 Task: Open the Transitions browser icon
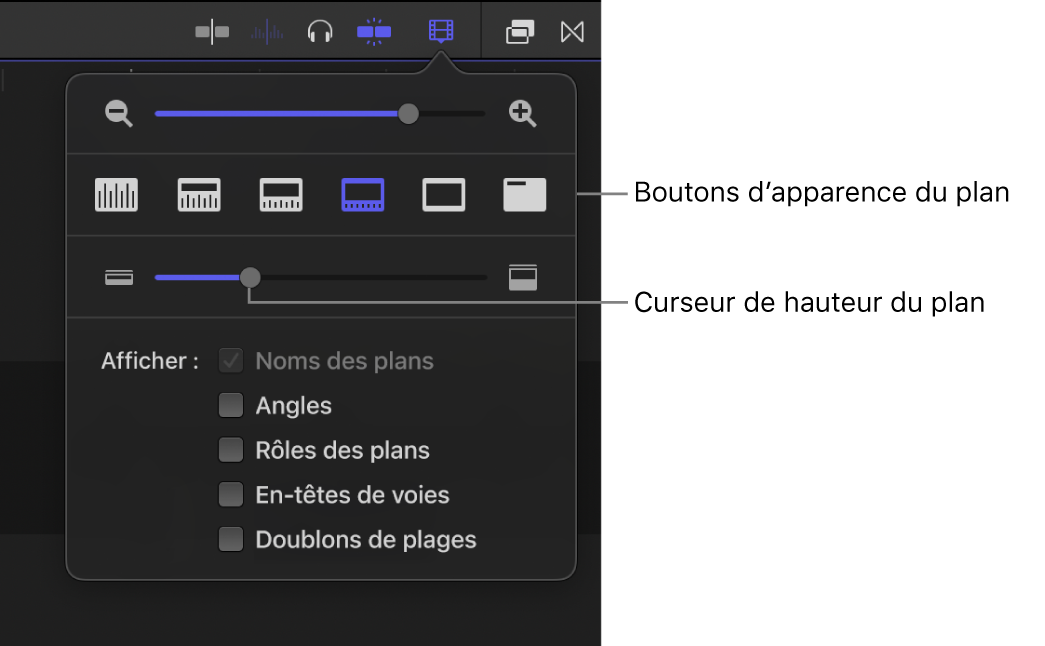(x=572, y=31)
